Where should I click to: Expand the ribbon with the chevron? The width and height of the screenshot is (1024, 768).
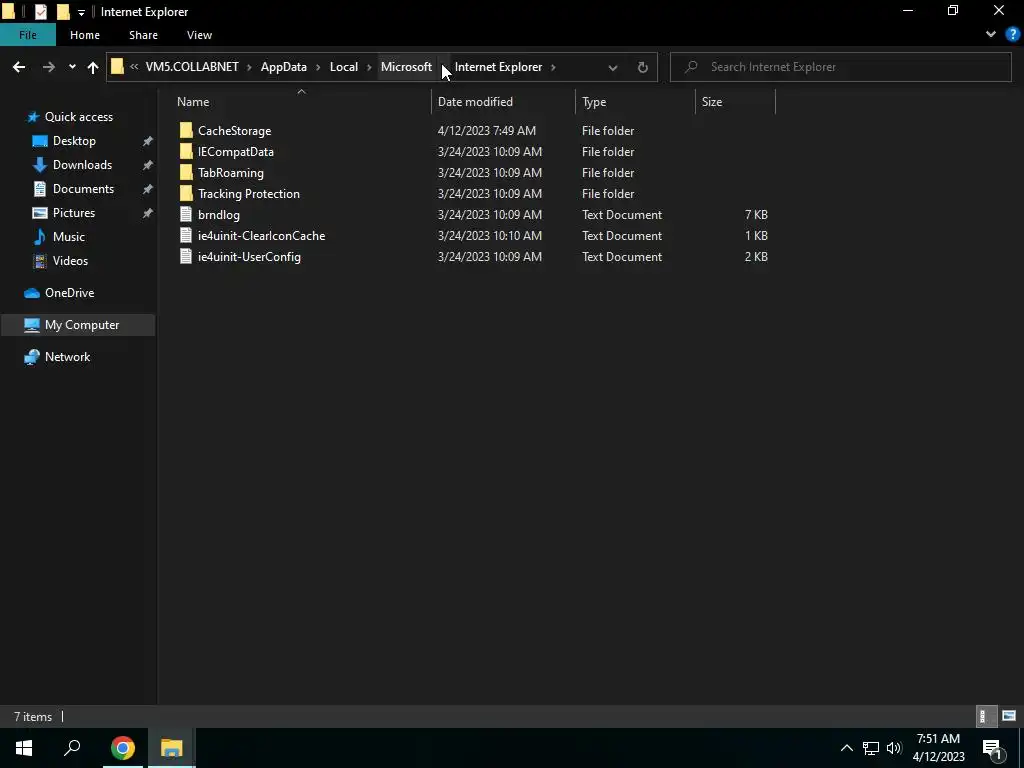tap(991, 34)
